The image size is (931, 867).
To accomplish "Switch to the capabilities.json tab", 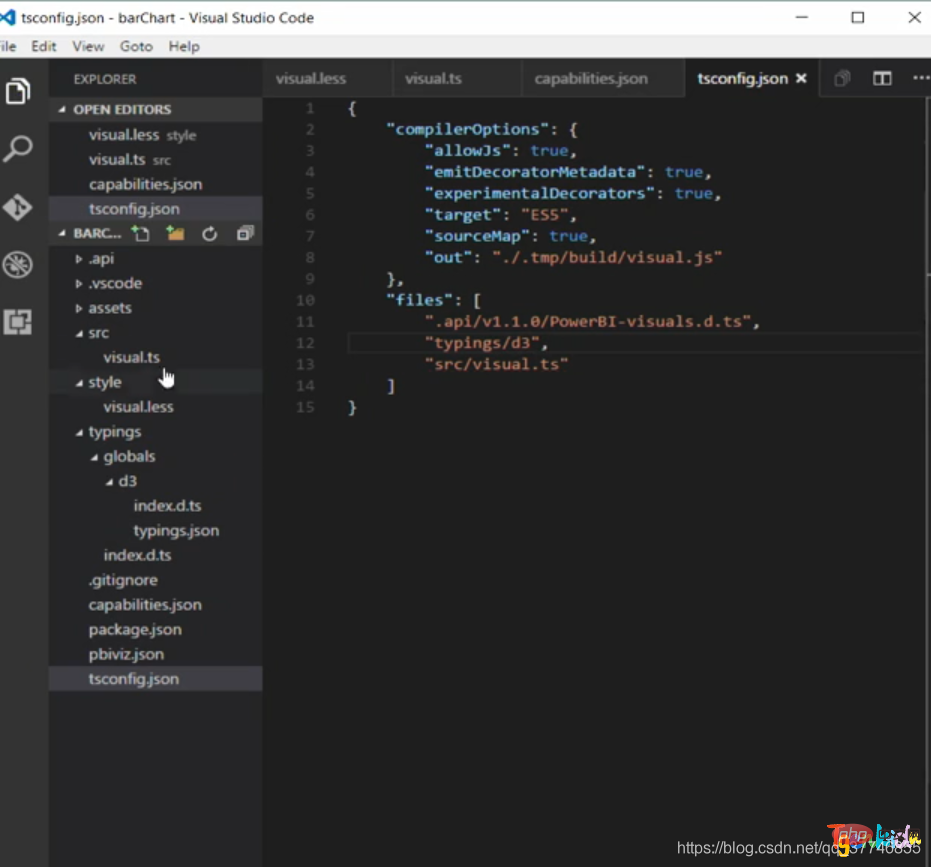I will click(x=591, y=78).
